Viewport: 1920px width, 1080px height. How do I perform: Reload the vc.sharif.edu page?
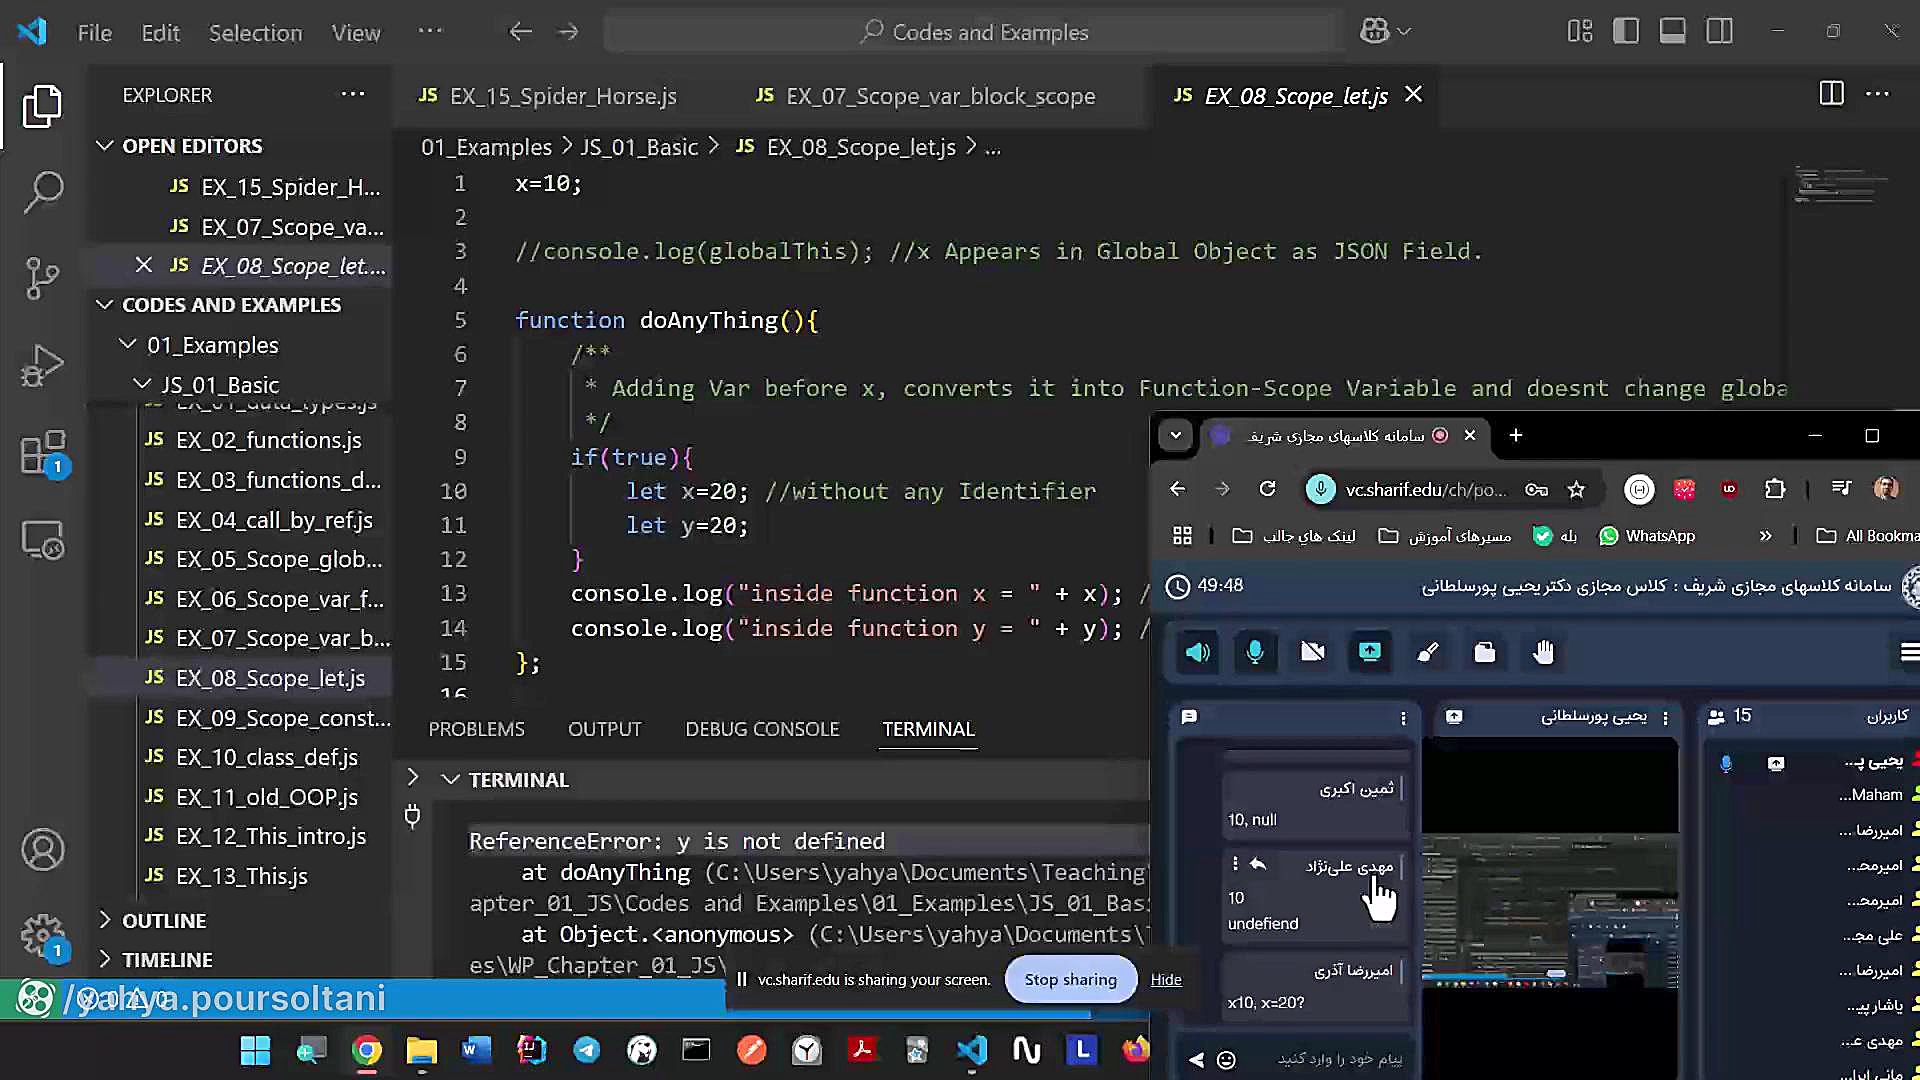[x=1267, y=489]
